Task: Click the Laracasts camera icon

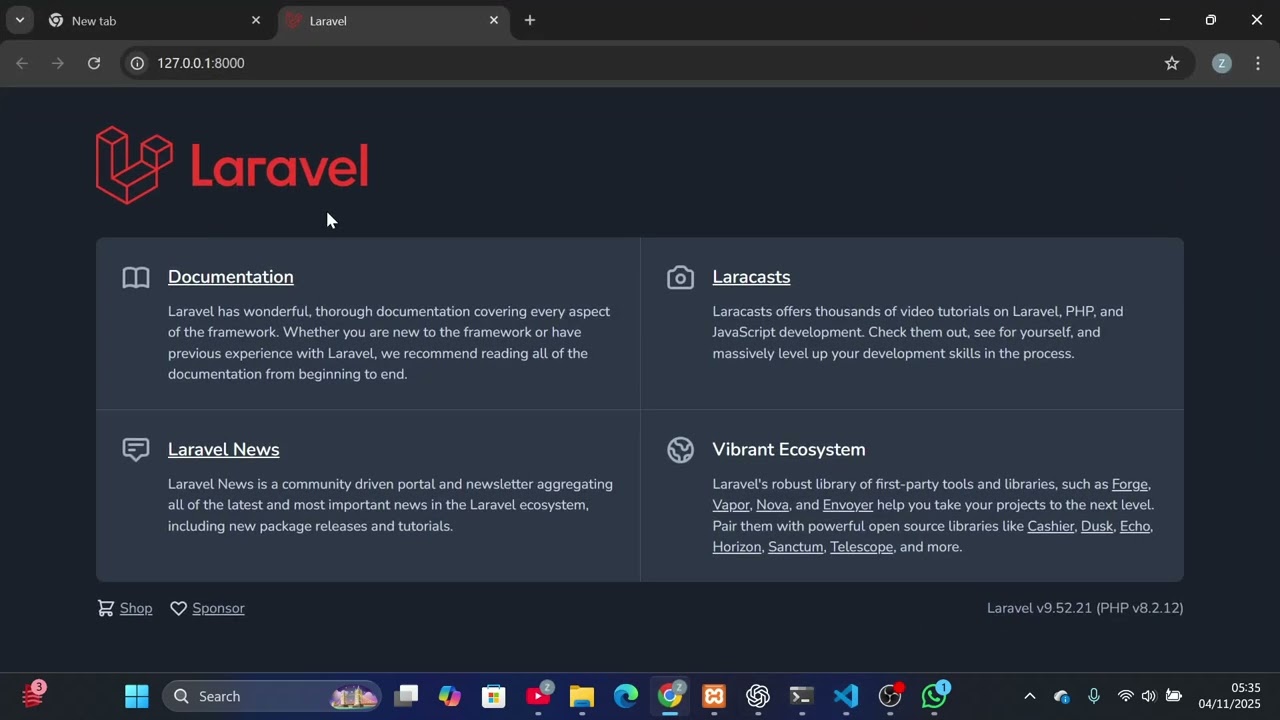Action: [x=680, y=277]
